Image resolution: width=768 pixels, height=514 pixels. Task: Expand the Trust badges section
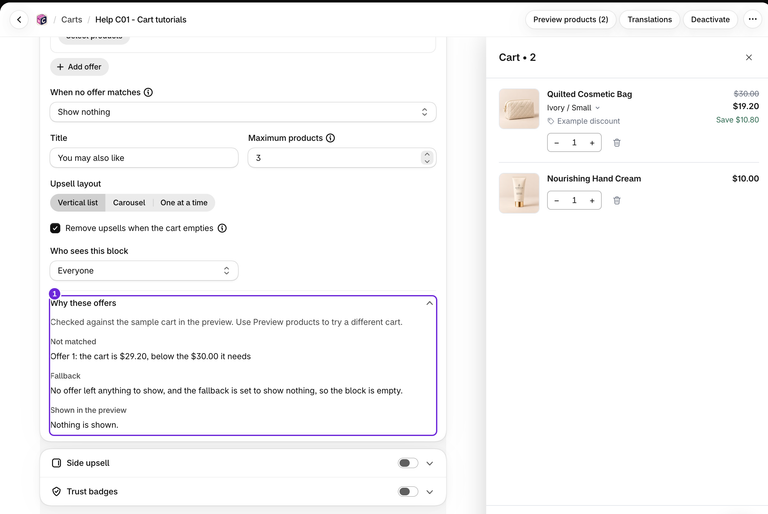[430, 491]
